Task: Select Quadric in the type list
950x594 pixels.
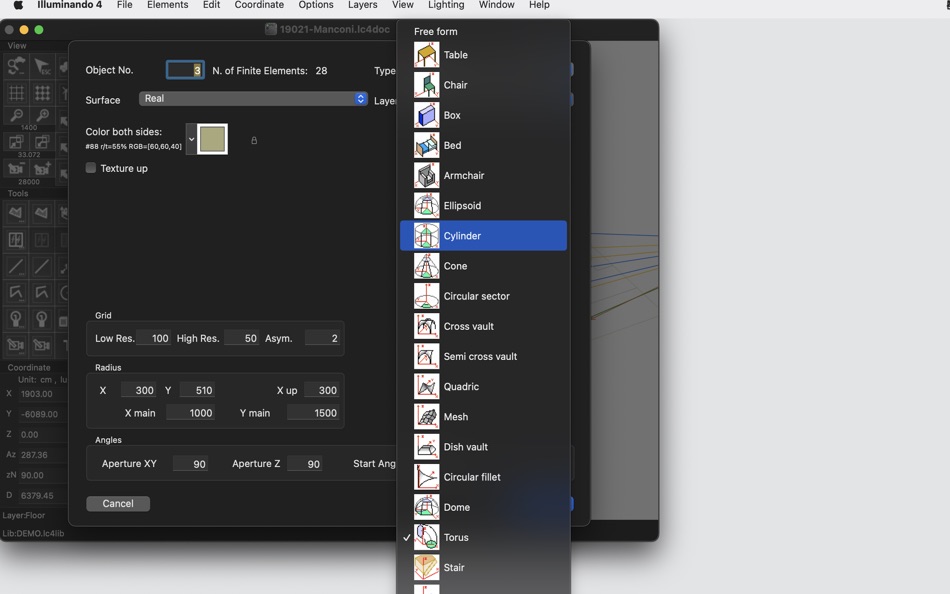Action: click(x=483, y=387)
